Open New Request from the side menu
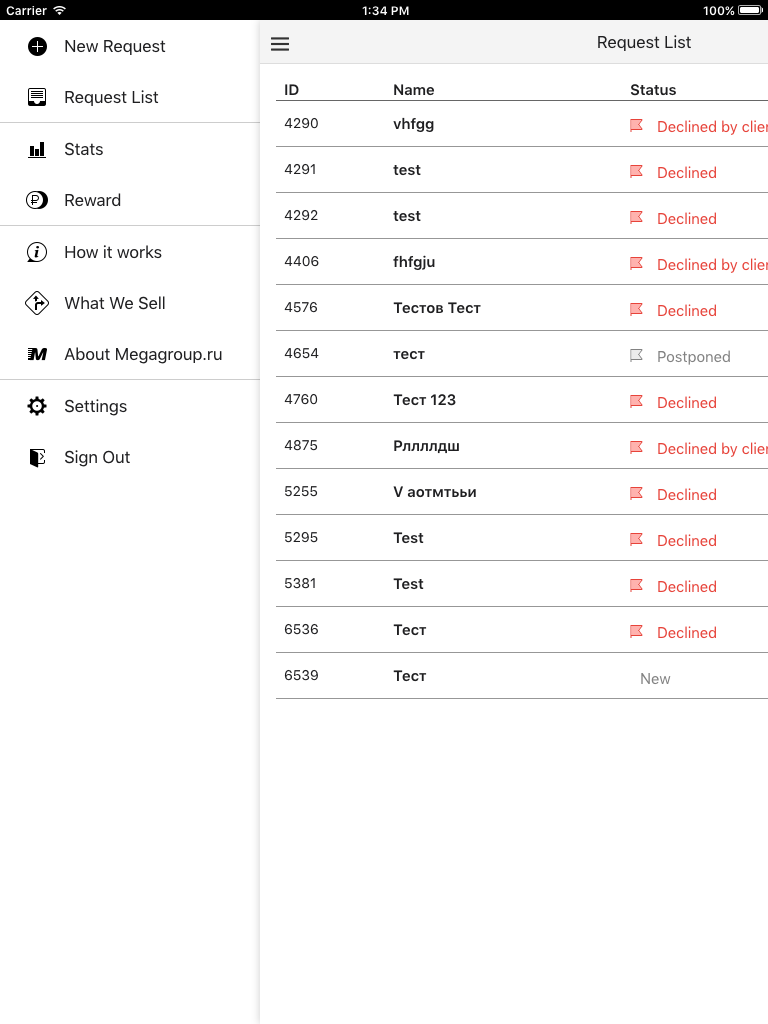This screenshot has height=1024, width=768. click(x=130, y=46)
